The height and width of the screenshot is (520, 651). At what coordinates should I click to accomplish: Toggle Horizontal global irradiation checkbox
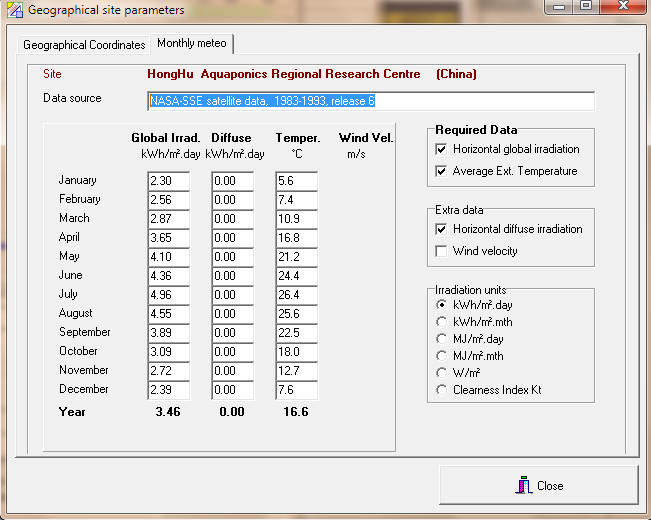point(441,149)
